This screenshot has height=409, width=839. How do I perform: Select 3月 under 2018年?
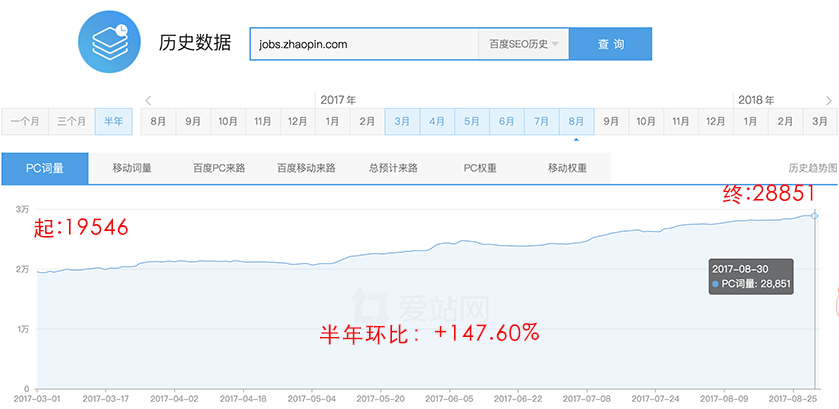pyautogui.click(x=820, y=122)
